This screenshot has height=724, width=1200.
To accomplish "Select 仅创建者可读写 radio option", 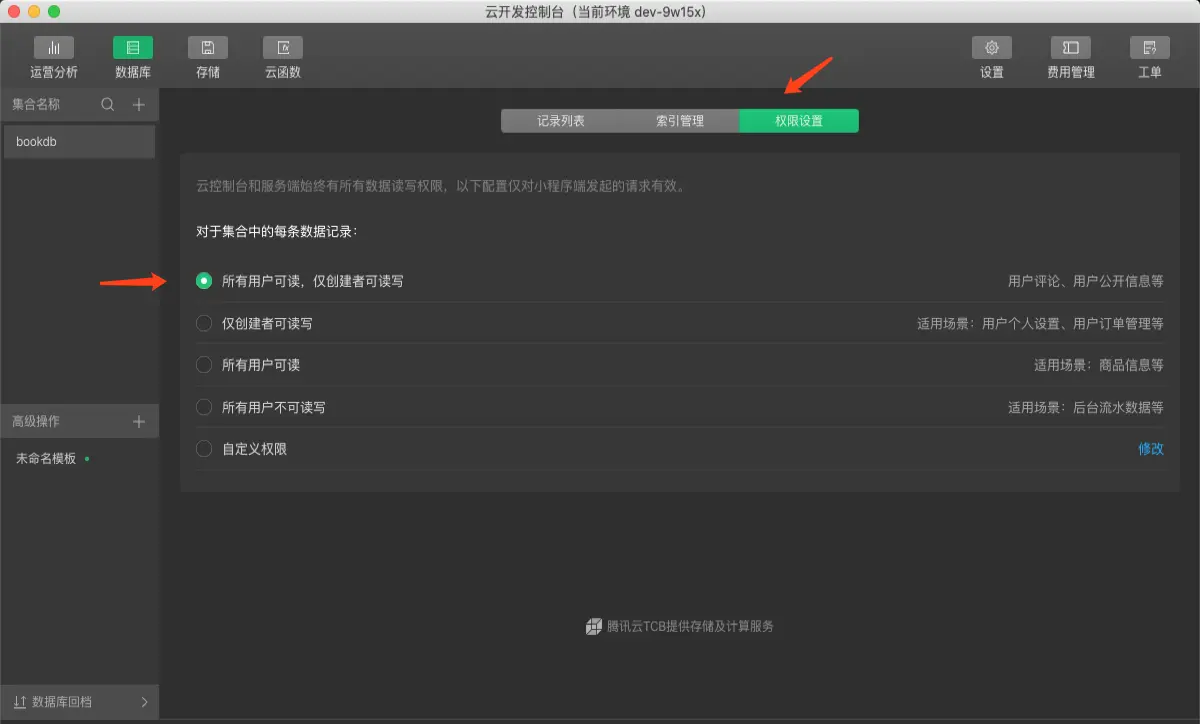I will [x=204, y=323].
